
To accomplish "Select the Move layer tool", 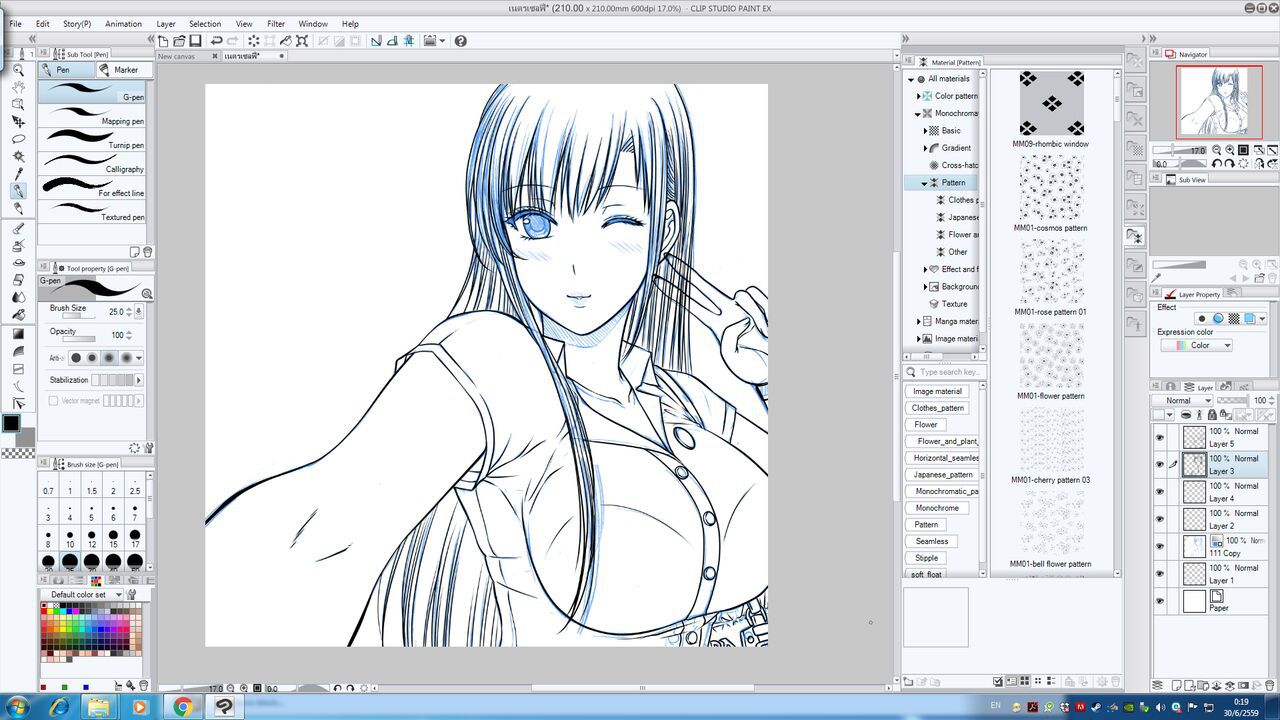I will click(x=18, y=122).
